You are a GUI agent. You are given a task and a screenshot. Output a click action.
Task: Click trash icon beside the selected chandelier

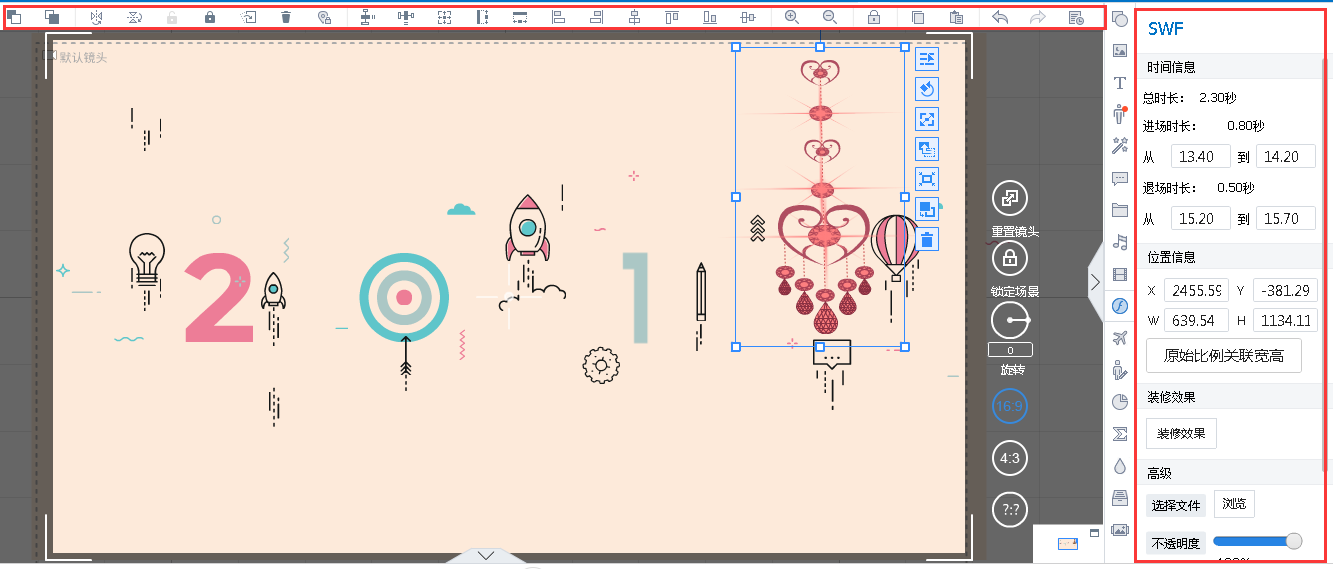[x=927, y=240]
